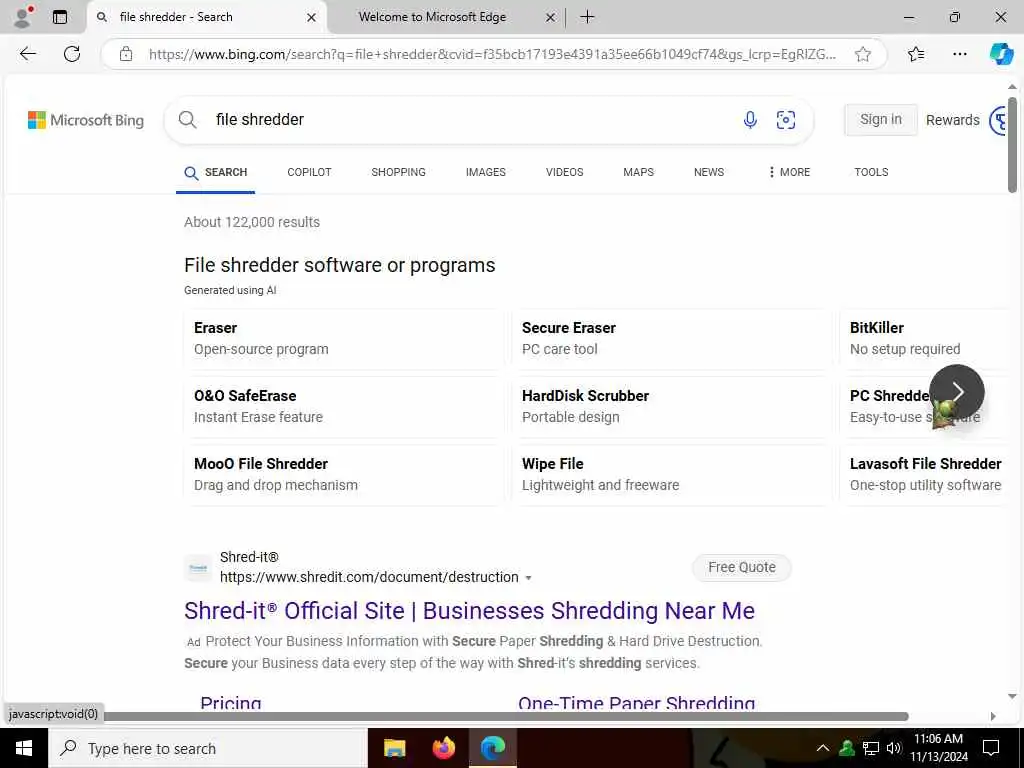
Task: Select the O&O SafeErase card
Action: click(344, 407)
